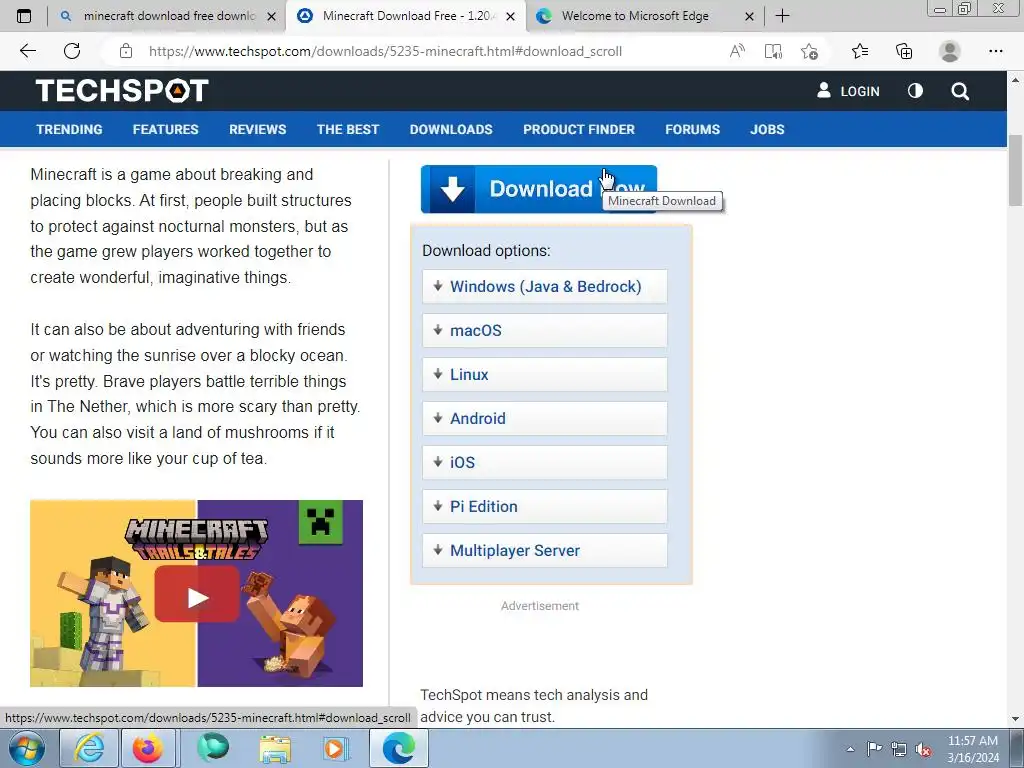Open the Action Center flag icon
The image size is (1024, 768).
[x=874, y=748]
